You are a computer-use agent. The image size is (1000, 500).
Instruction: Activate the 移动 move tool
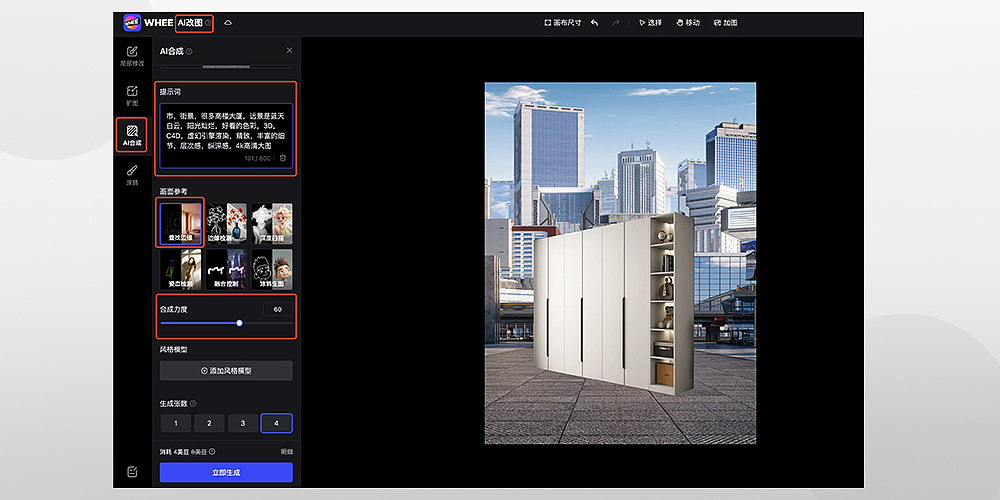[688, 23]
